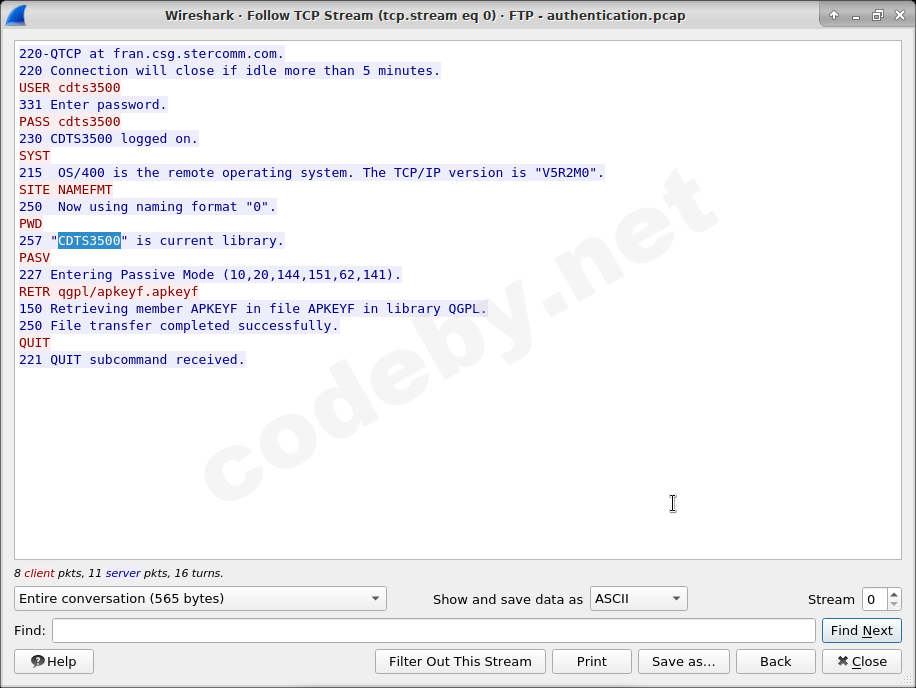Click the highlighted CDTS3500 text in the stream
Image resolution: width=916 pixels, height=688 pixels.
tap(88, 240)
